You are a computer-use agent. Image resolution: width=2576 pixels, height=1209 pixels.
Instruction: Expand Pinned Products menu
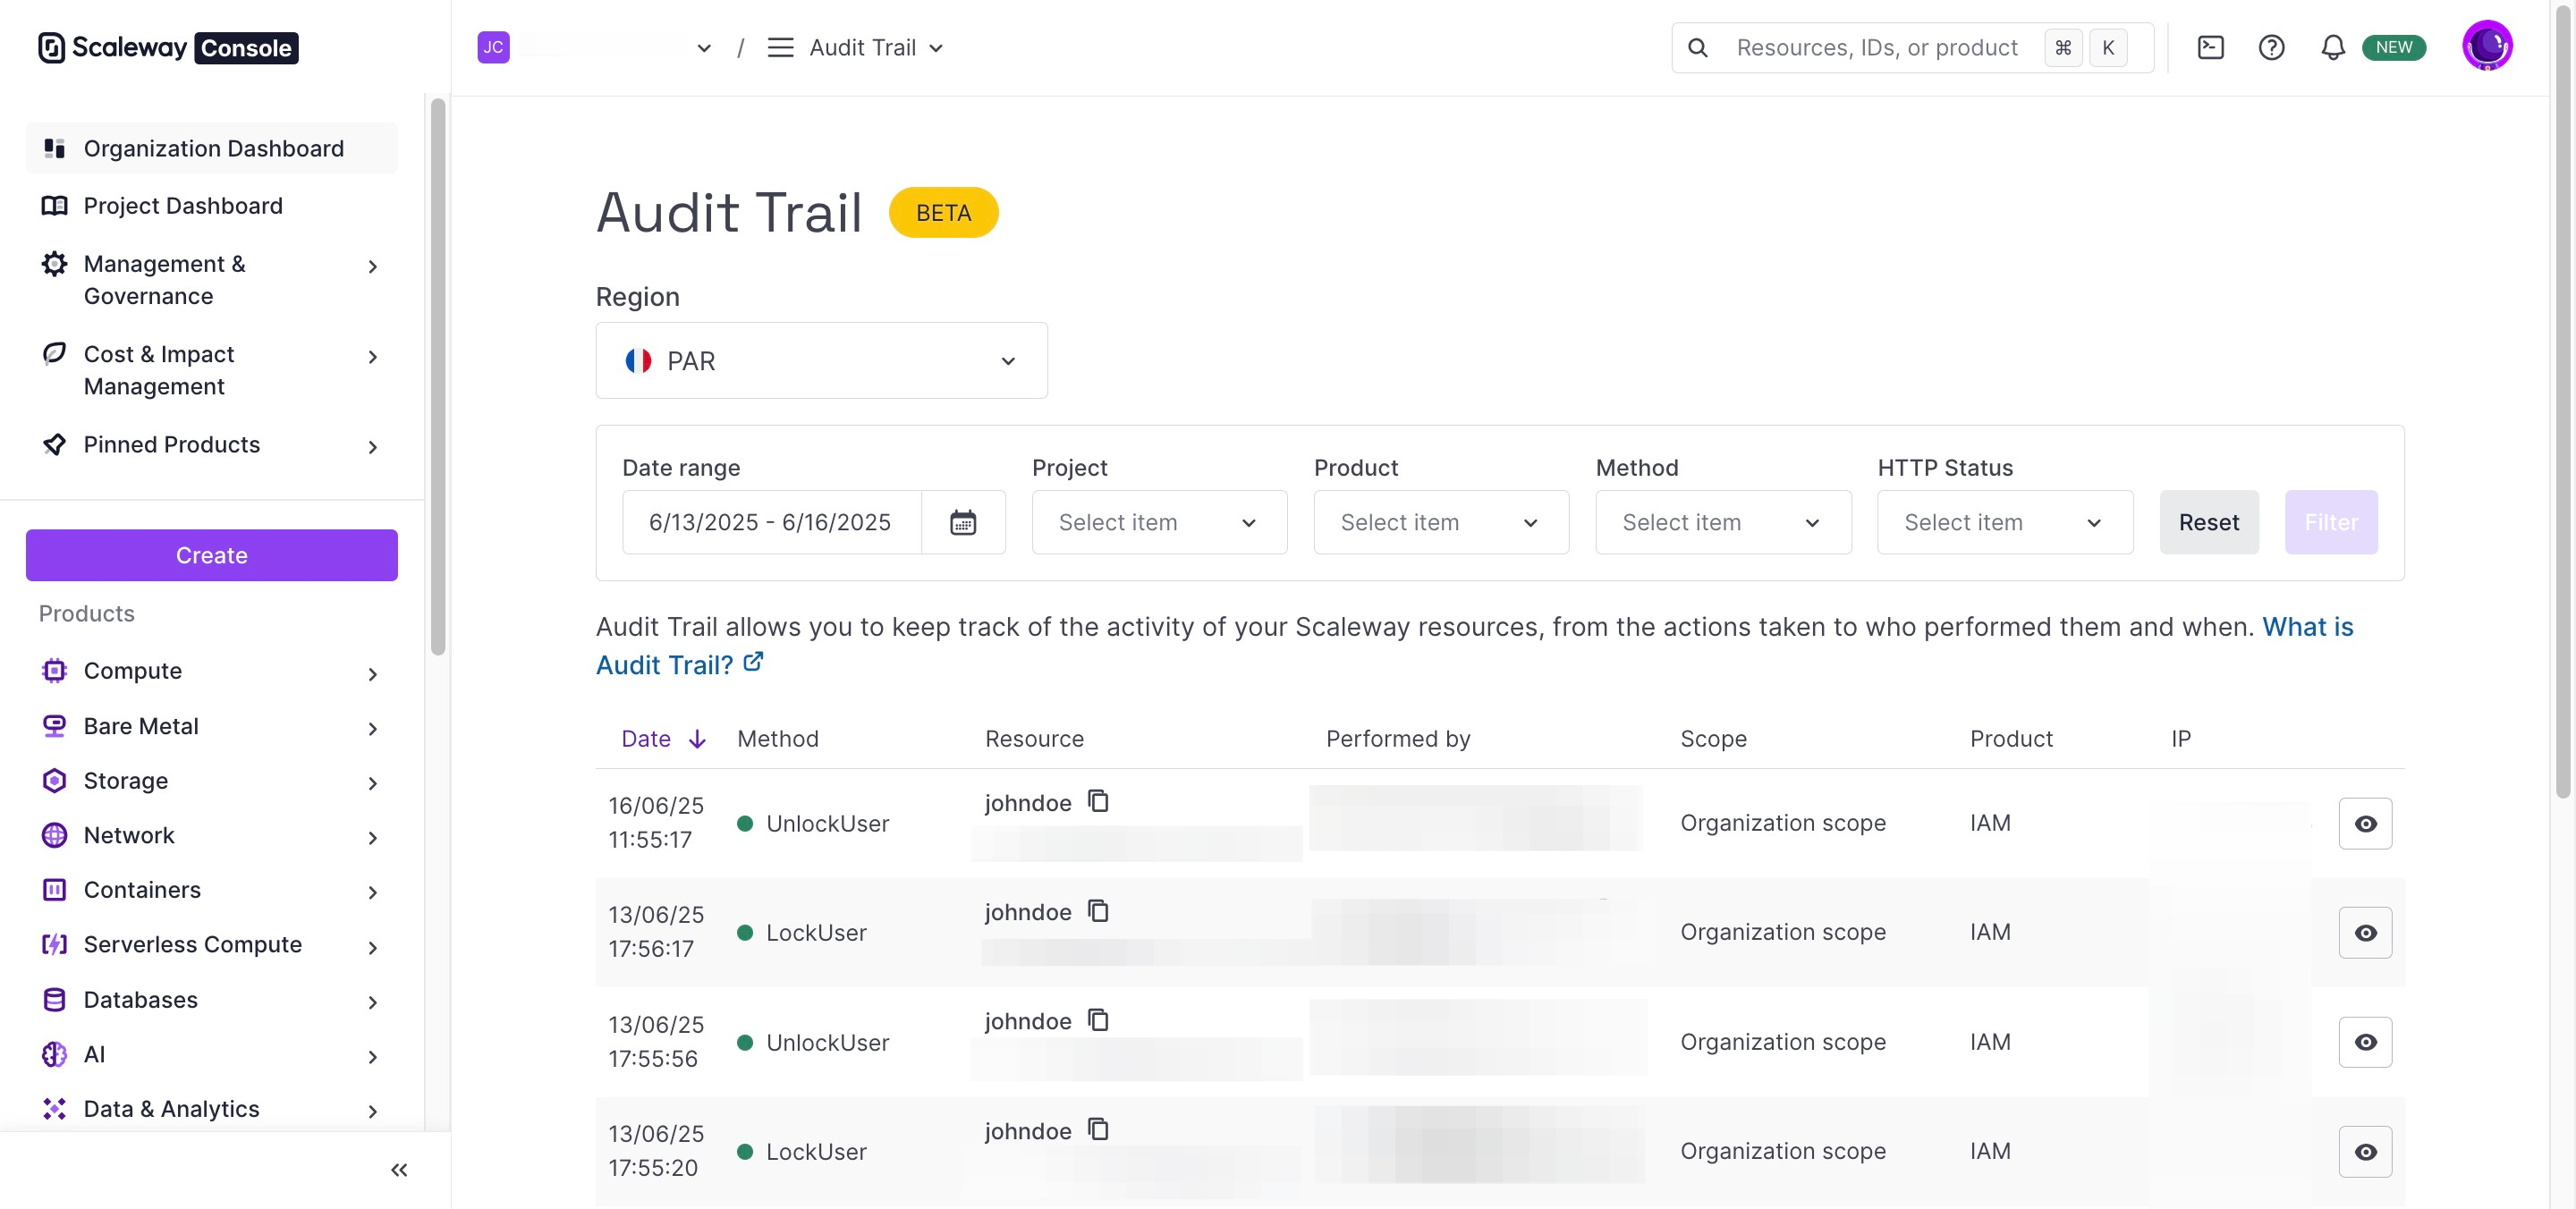tap(212, 444)
